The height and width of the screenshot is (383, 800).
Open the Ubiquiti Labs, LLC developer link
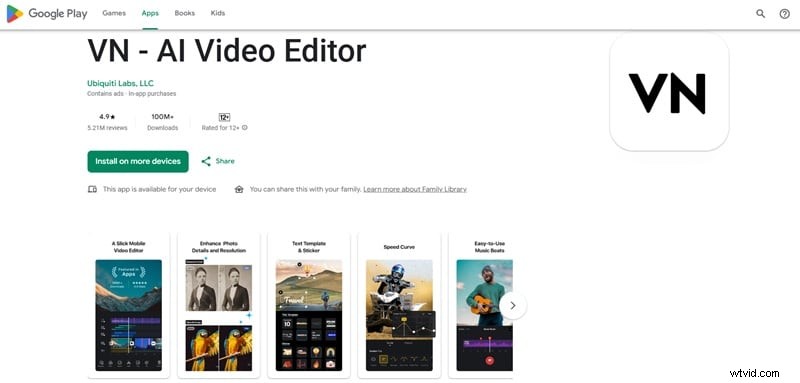[x=120, y=83]
